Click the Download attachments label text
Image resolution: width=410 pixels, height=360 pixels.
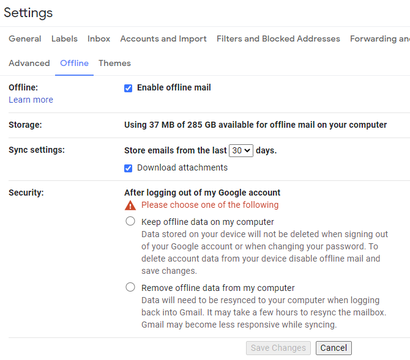click(x=182, y=168)
